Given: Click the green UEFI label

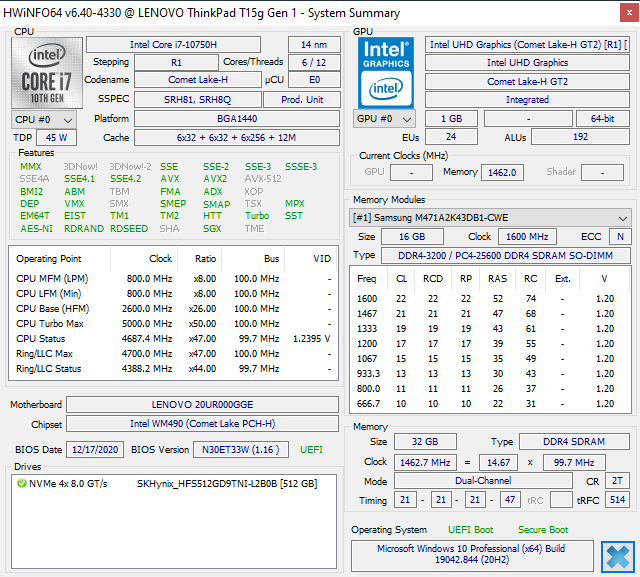Looking at the screenshot, I should (x=311, y=450).
